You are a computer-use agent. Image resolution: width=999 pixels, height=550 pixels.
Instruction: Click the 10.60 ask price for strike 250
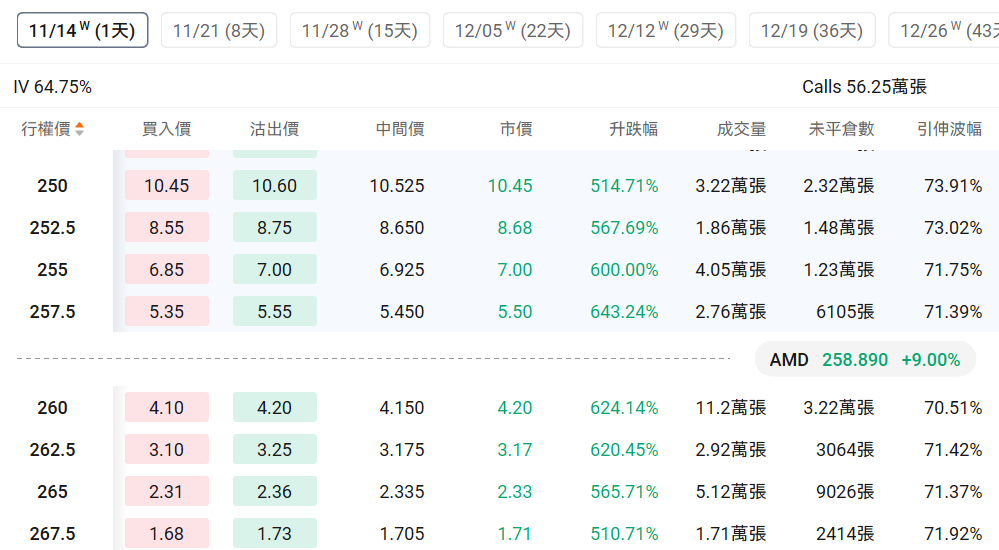274,186
